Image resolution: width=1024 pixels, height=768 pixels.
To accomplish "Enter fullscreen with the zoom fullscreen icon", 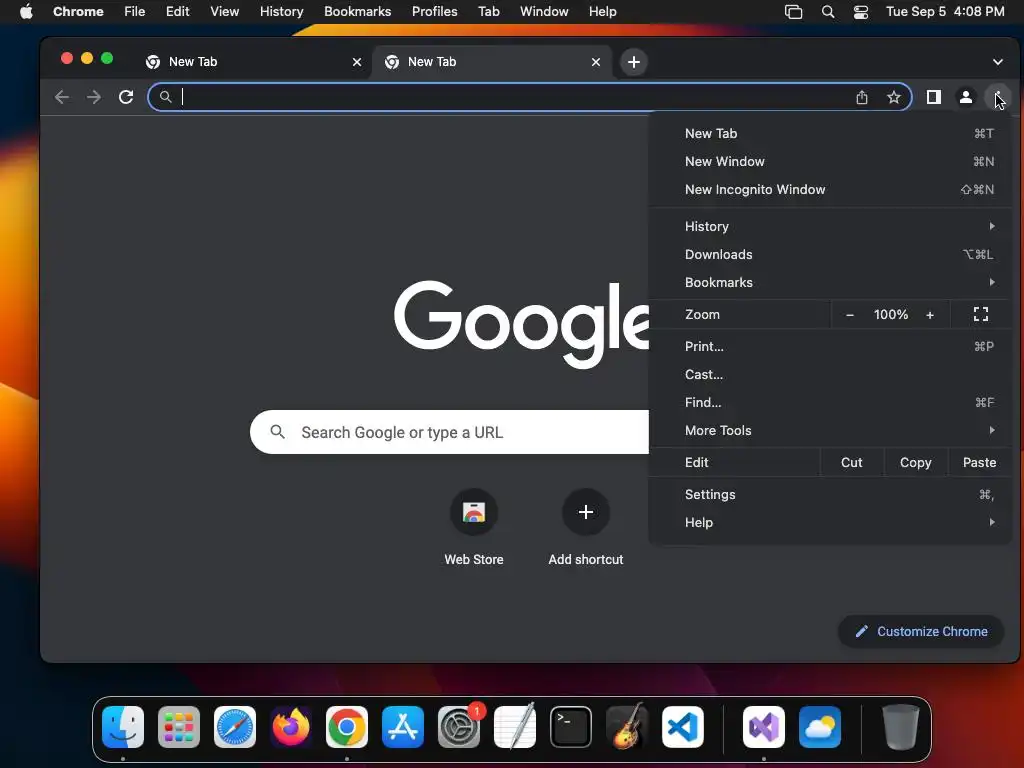I will [x=981, y=315].
